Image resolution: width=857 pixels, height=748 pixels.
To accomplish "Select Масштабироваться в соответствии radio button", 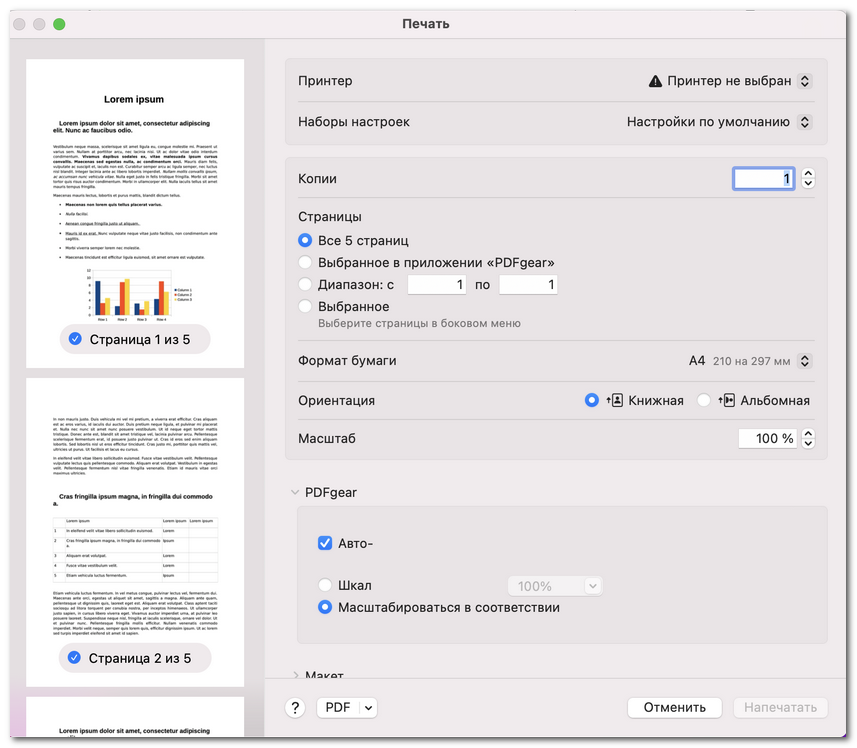I will click(325, 607).
